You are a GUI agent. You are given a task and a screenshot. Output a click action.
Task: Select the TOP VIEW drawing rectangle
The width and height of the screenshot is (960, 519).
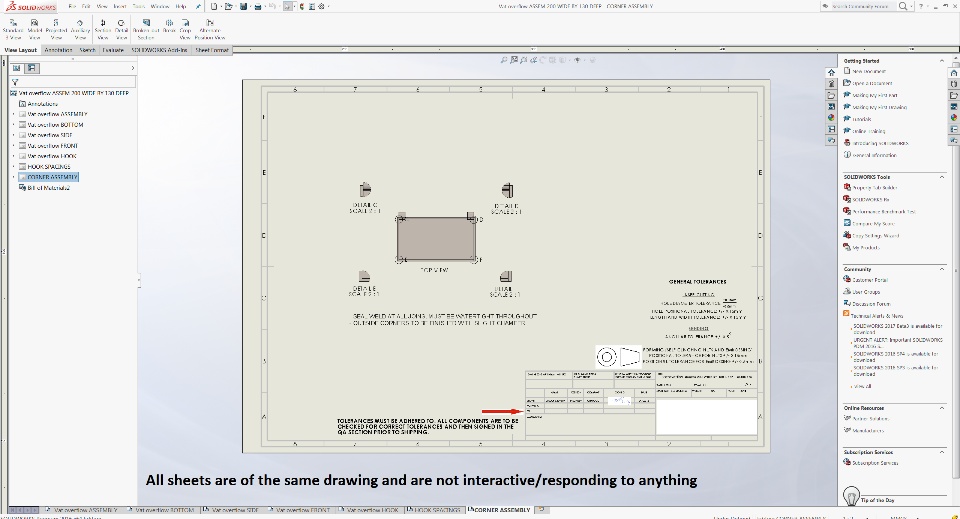point(436,239)
